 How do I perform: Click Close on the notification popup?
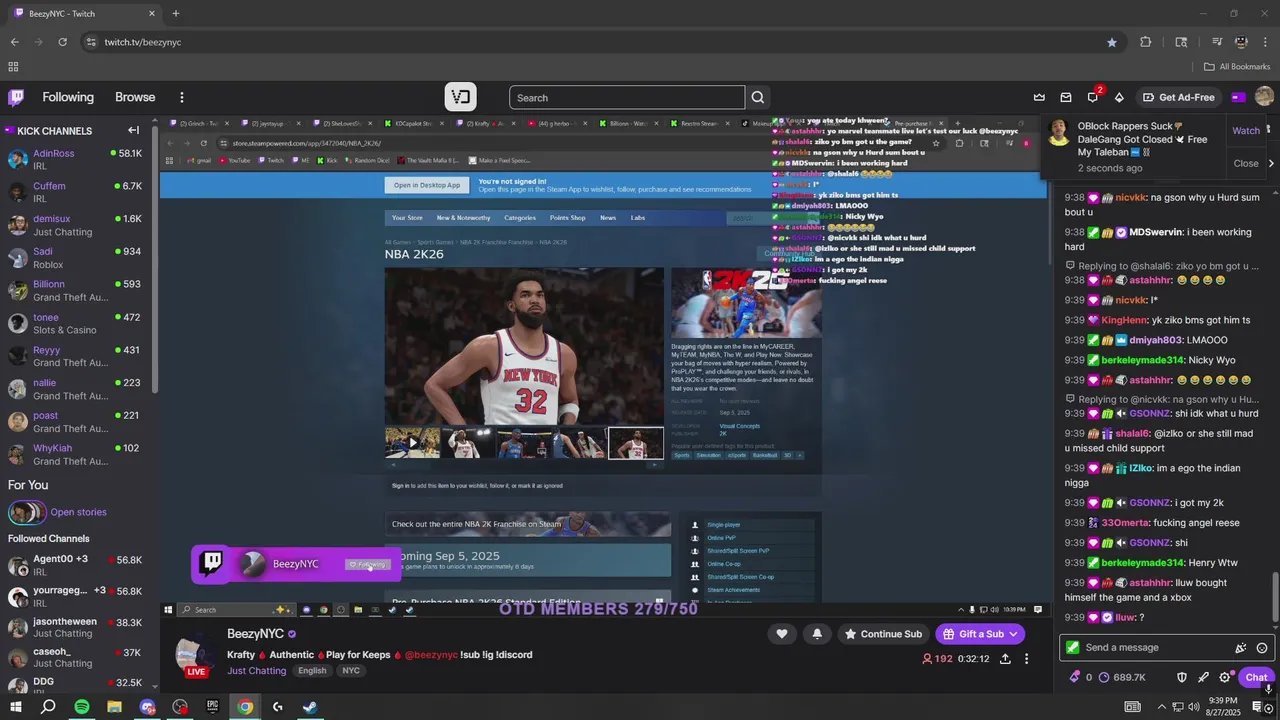coord(1246,163)
